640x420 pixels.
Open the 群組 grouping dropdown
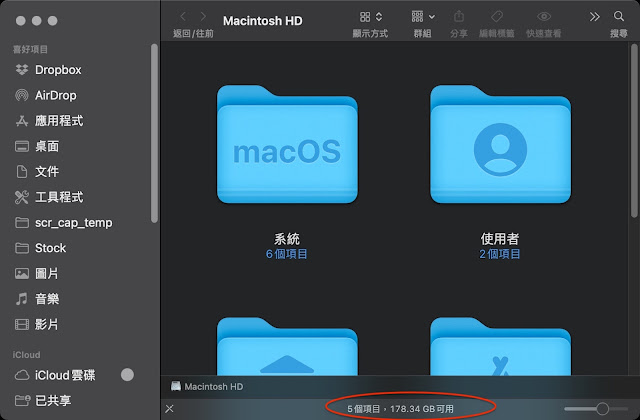point(423,17)
